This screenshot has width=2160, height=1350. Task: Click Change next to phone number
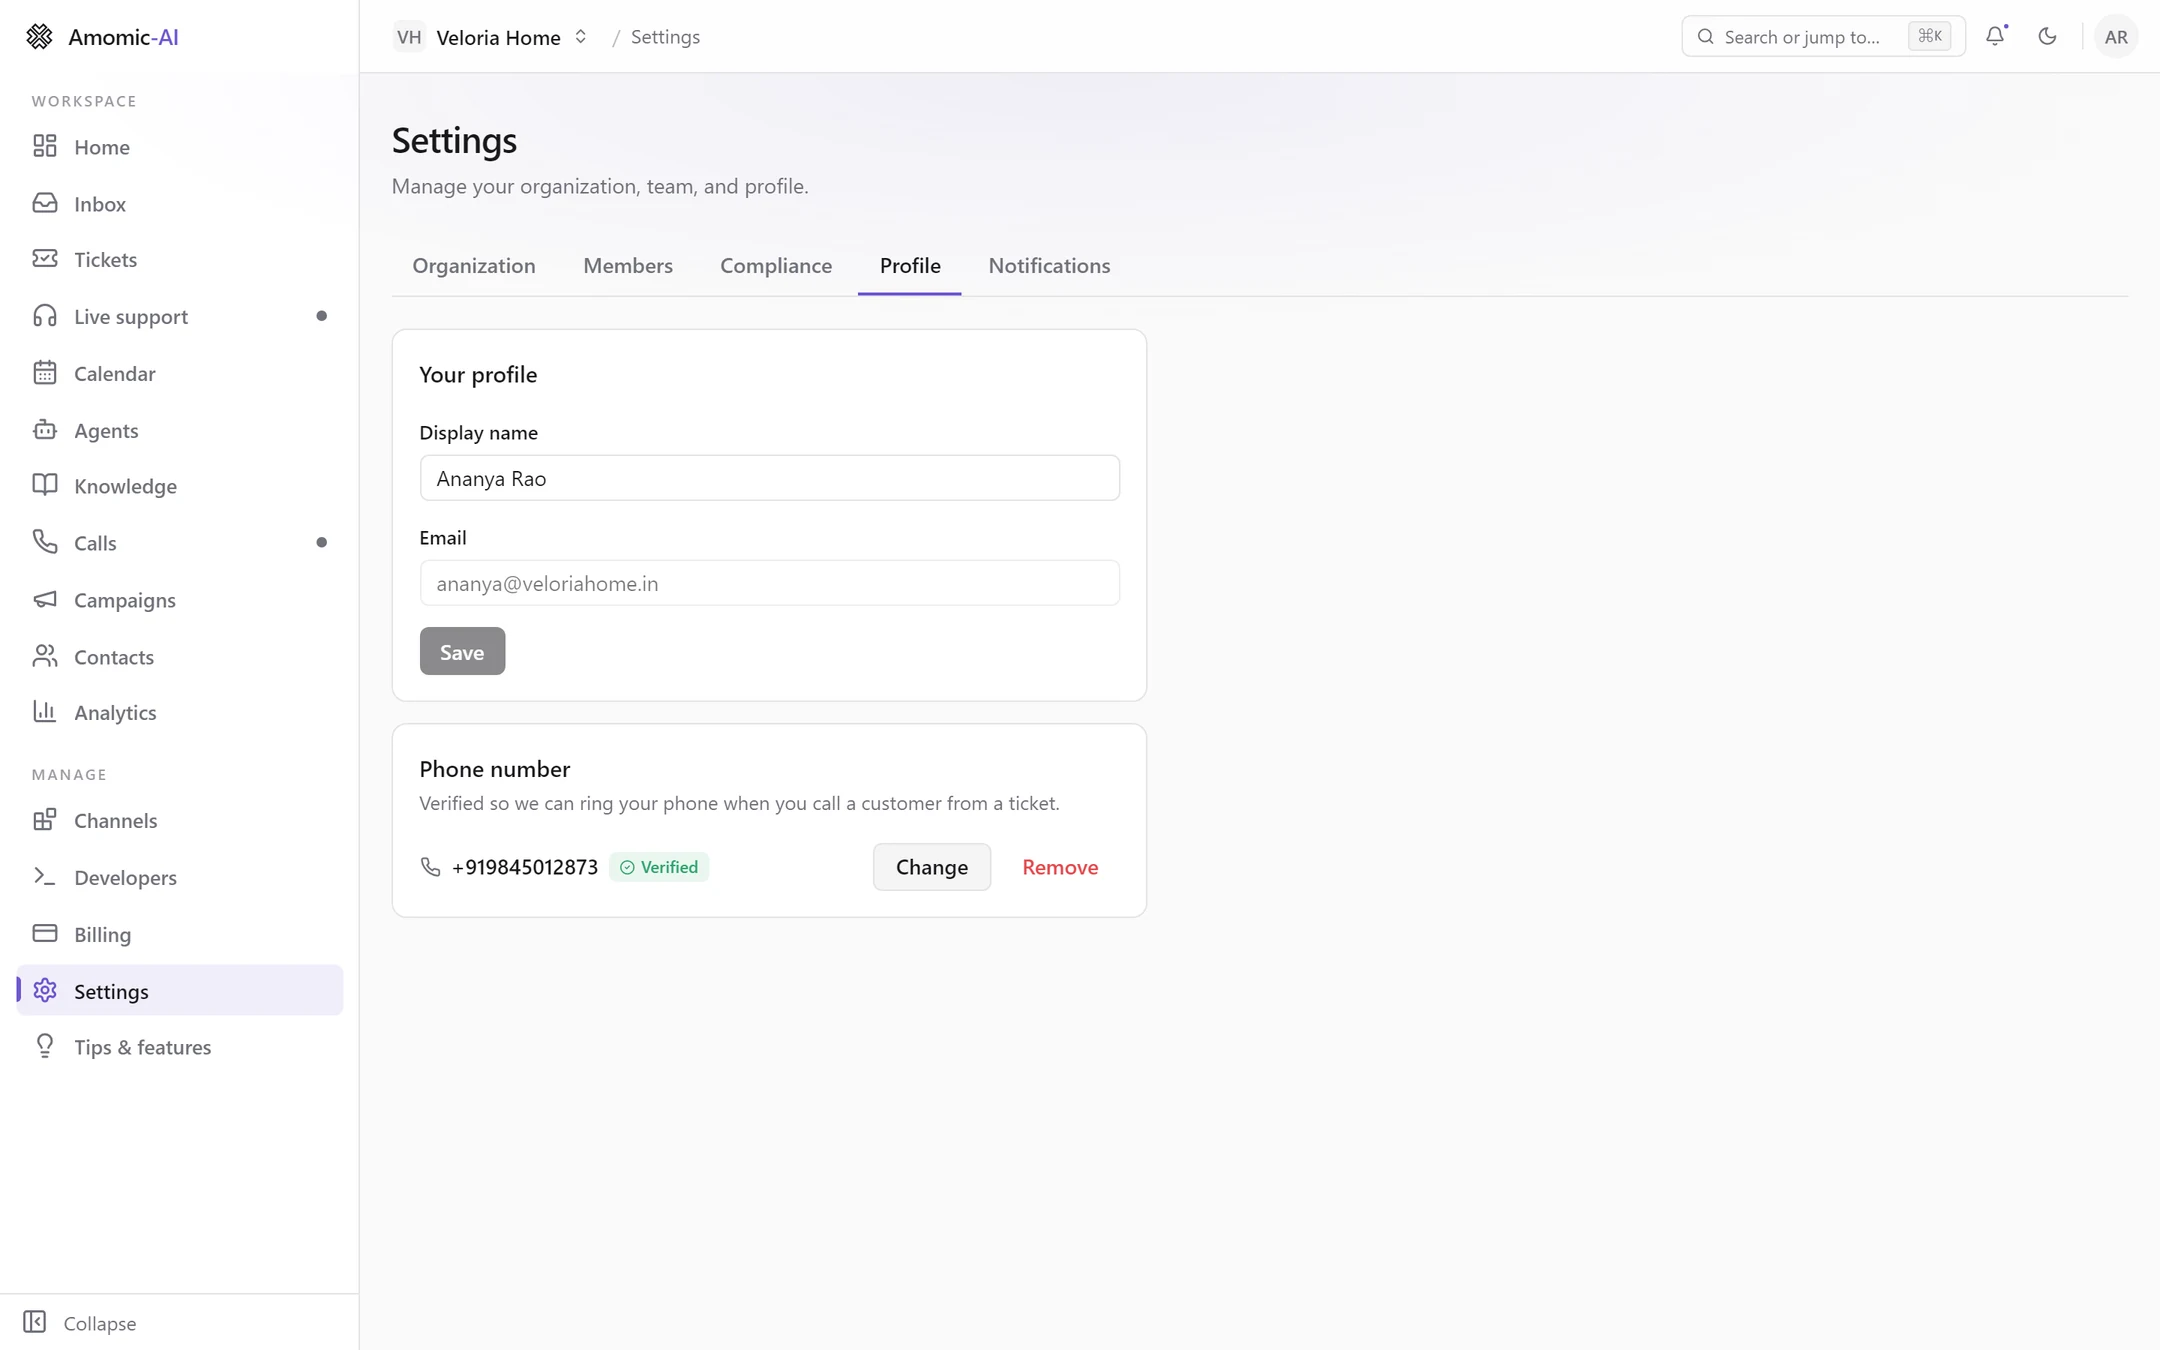point(932,867)
